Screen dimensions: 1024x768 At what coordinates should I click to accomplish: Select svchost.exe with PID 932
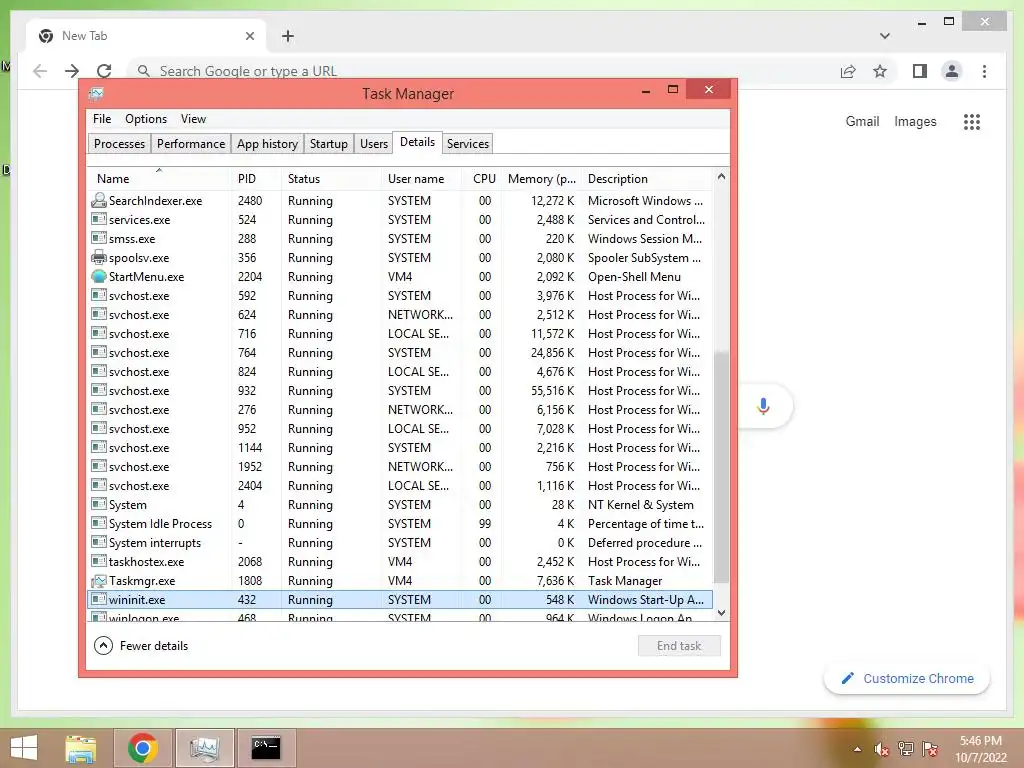click(x=400, y=391)
